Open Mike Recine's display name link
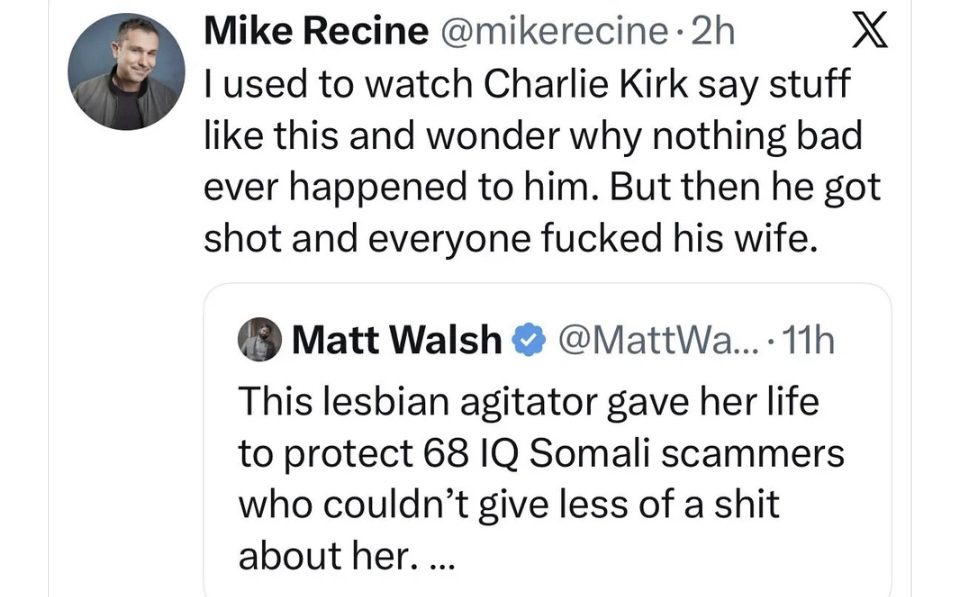This screenshot has height=597, width=960. click(315, 33)
